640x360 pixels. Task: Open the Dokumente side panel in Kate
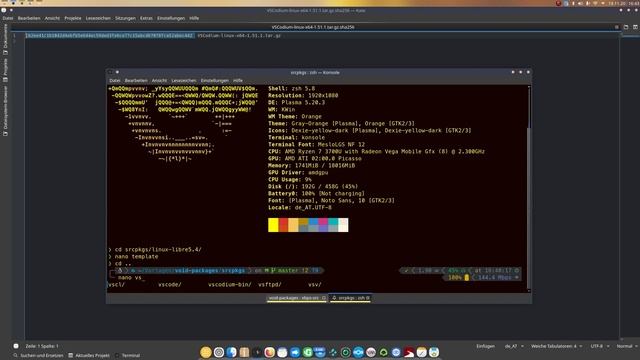[5, 40]
